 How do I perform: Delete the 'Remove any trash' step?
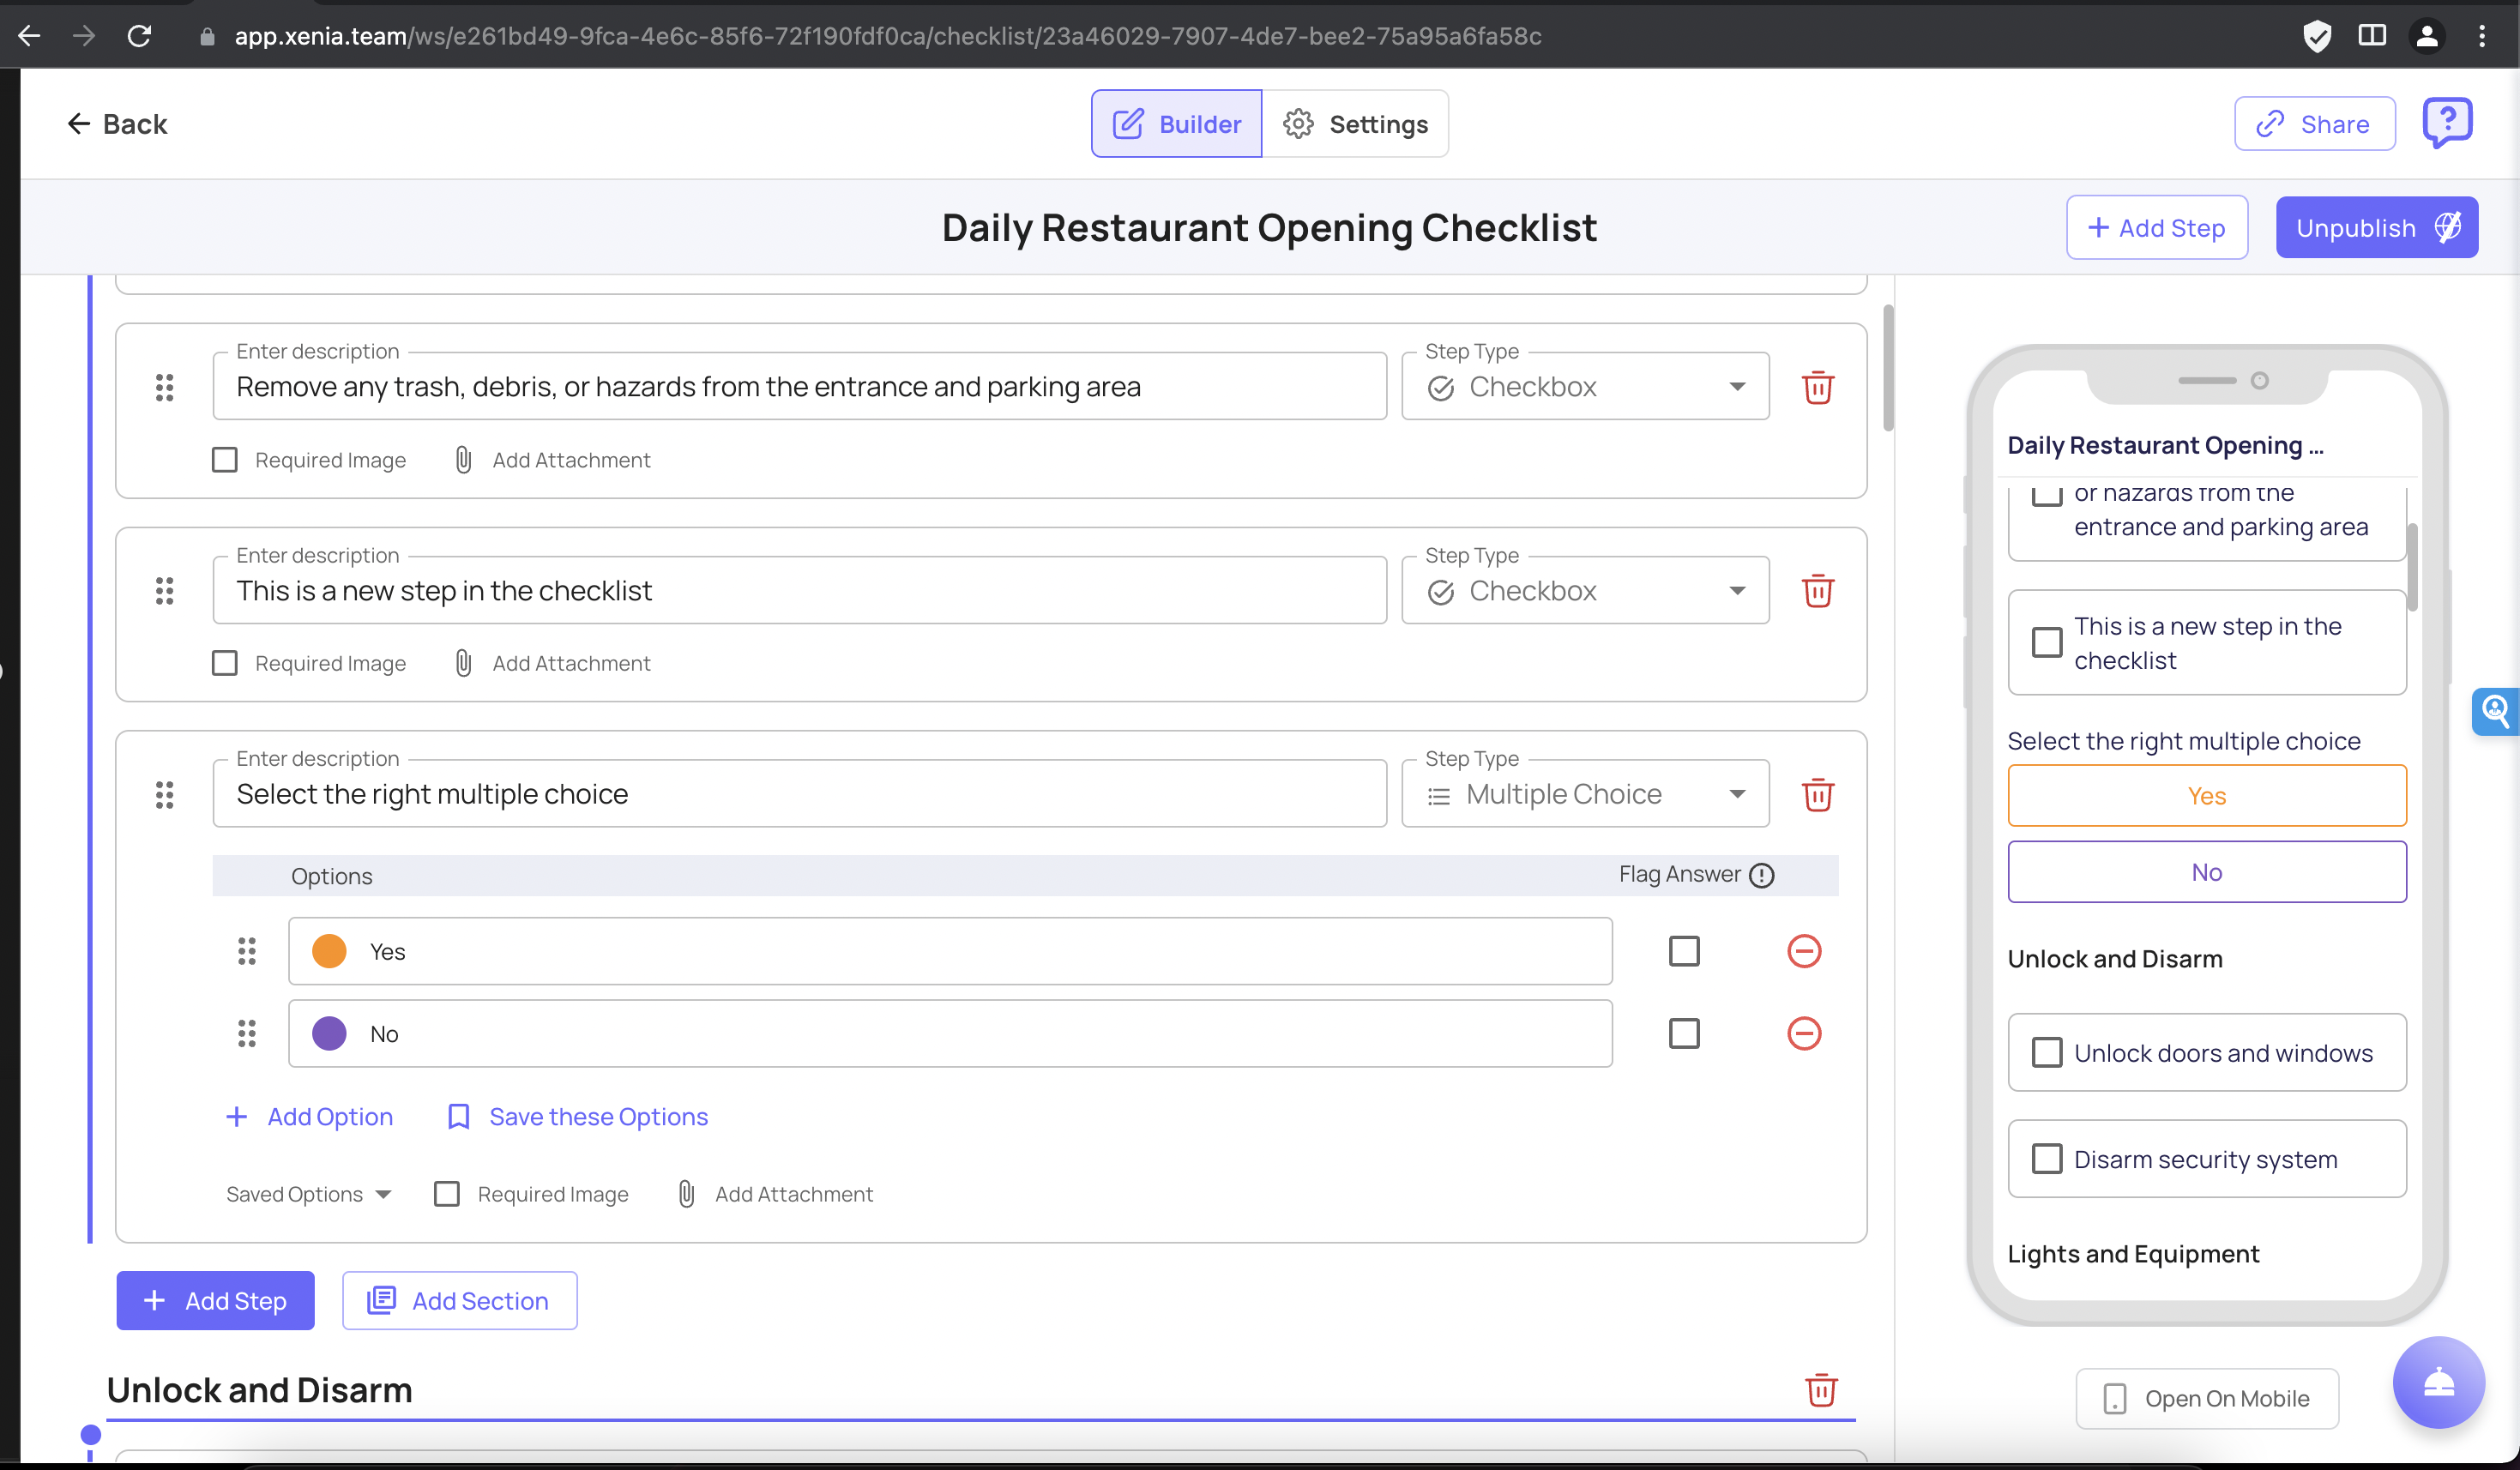tap(1817, 387)
